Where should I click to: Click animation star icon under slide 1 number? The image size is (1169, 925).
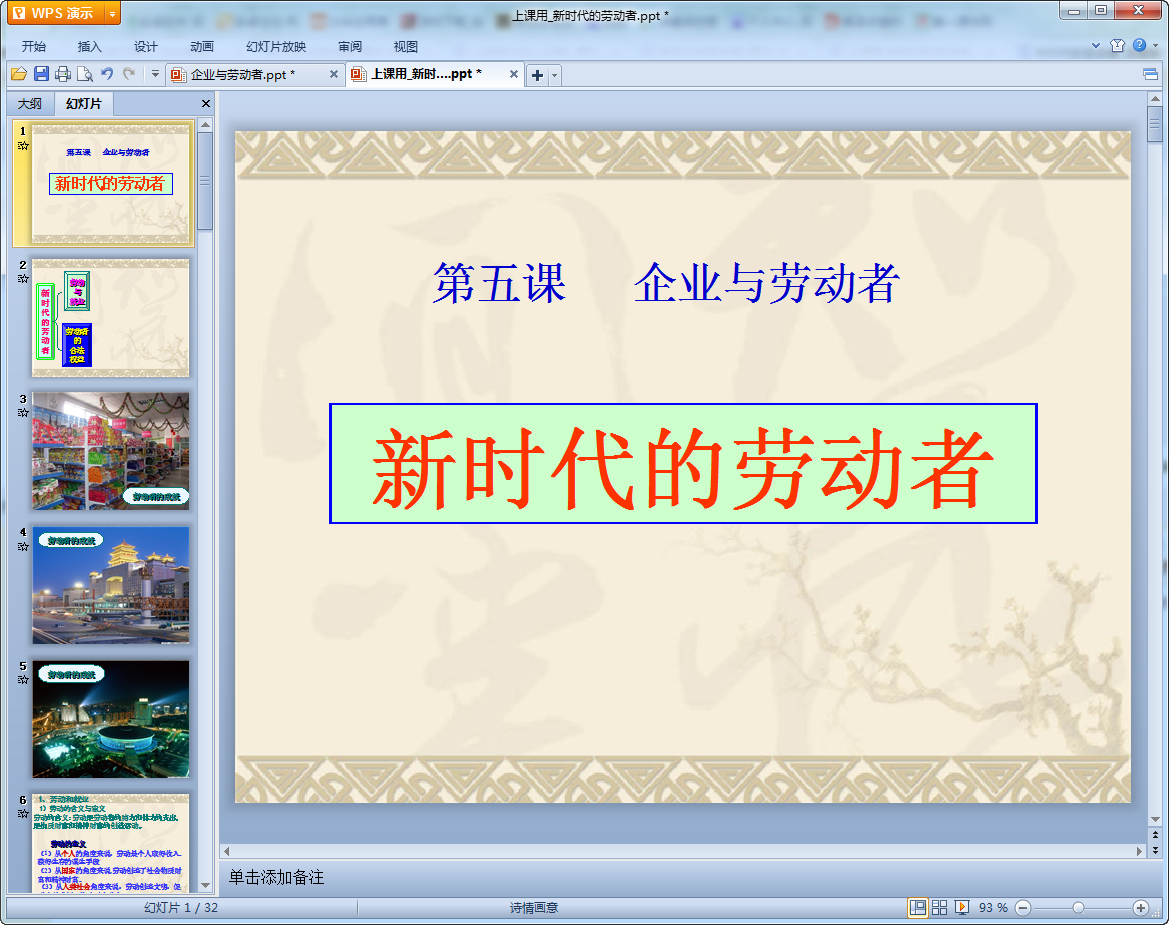[x=23, y=145]
